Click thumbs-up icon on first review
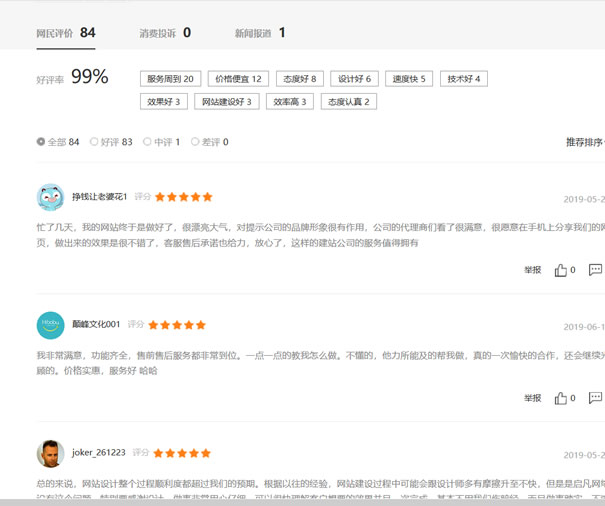Screen dimensions: 605x506 point(561,270)
